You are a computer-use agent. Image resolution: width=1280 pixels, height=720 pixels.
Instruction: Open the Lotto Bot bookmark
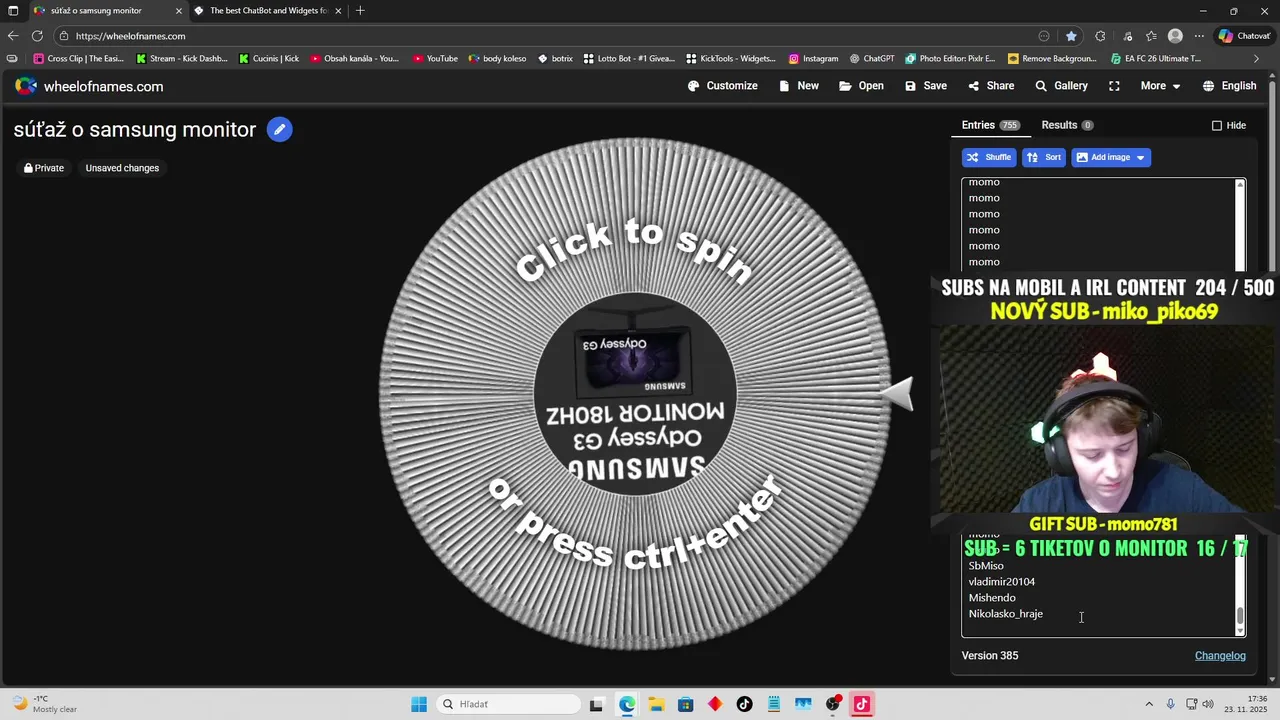(x=630, y=59)
